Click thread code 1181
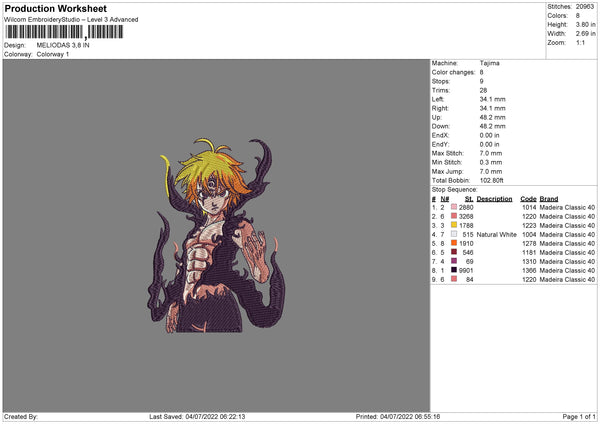Viewport: 600px width, 424px height. point(529,253)
